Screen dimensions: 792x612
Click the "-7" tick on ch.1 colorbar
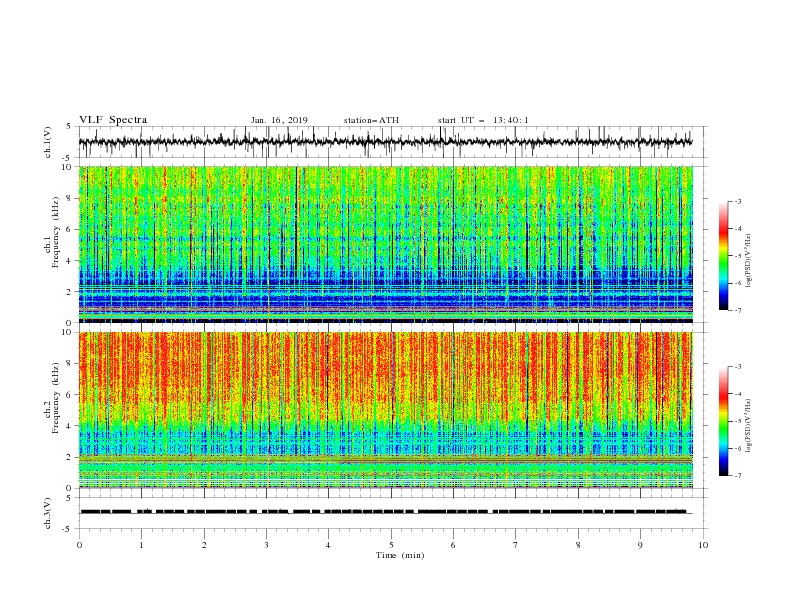click(x=737, y=310)
